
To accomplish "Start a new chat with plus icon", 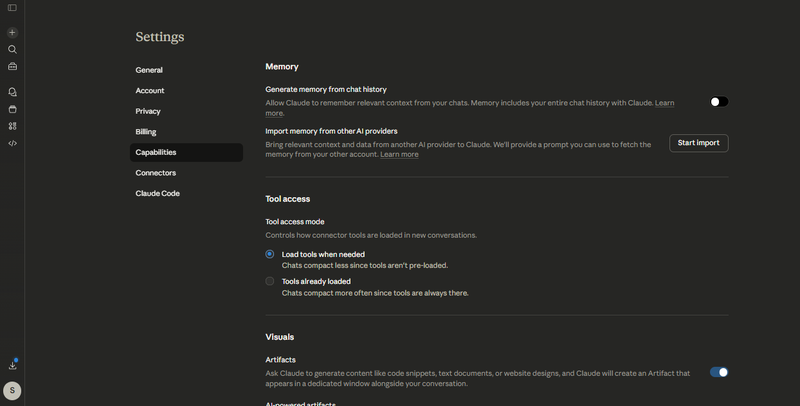I will click(12, 33).
